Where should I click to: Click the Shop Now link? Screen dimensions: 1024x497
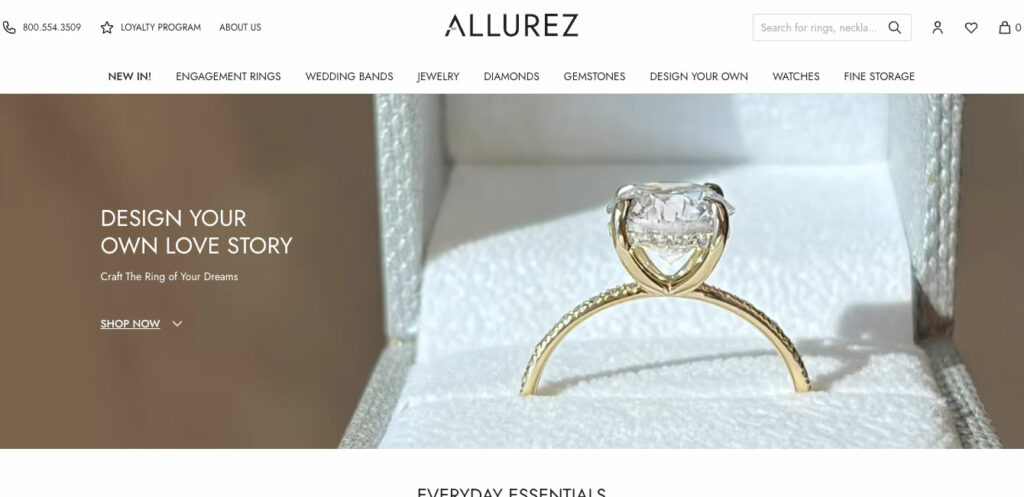tap(130, 323)
